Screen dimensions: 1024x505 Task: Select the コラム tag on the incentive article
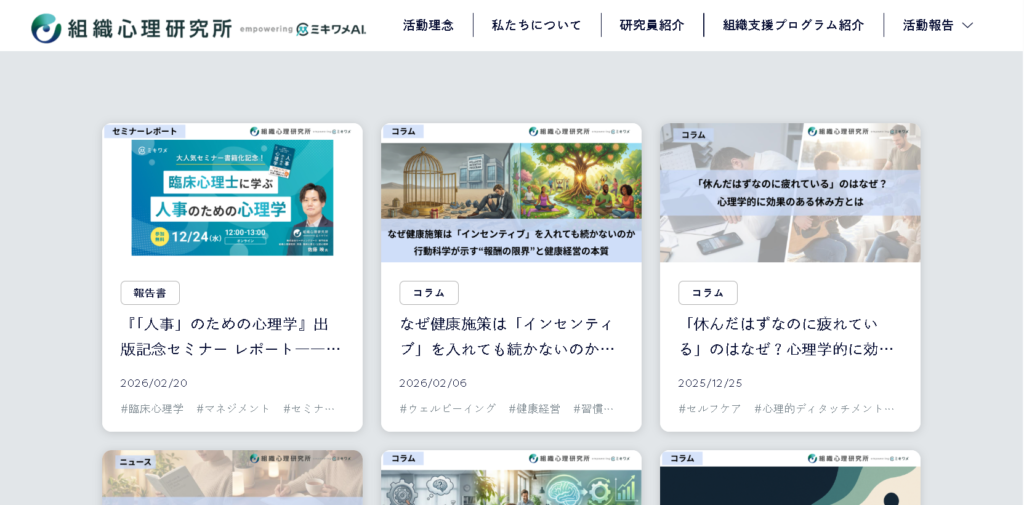(x=429, y=293)
